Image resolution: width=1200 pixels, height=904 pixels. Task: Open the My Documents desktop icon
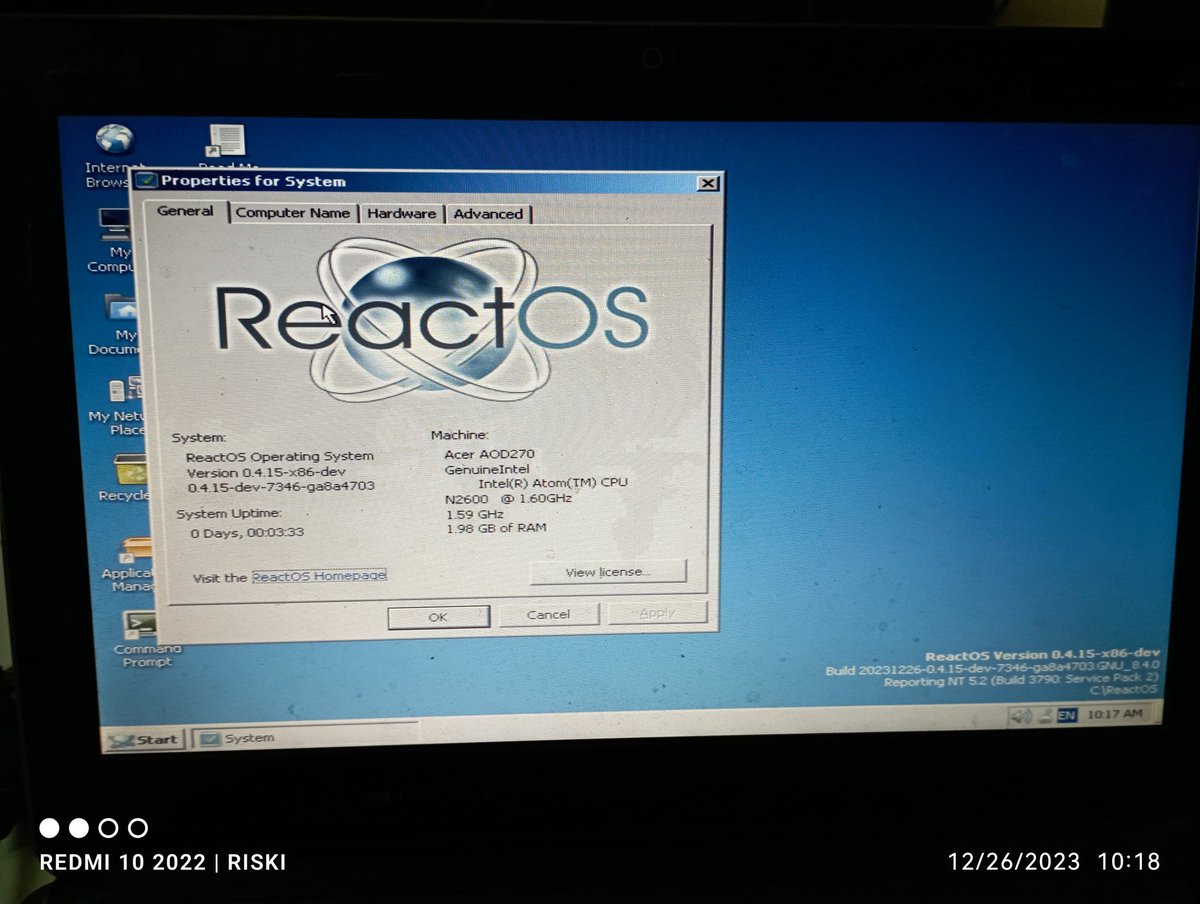121,308
